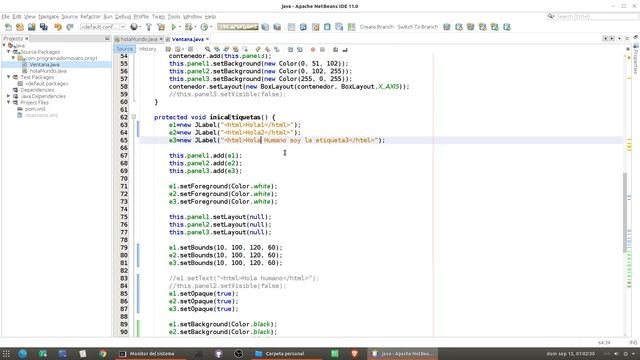Screen dimensions: 640x360
Task: Select the Source view button
Action: [124, 49]
